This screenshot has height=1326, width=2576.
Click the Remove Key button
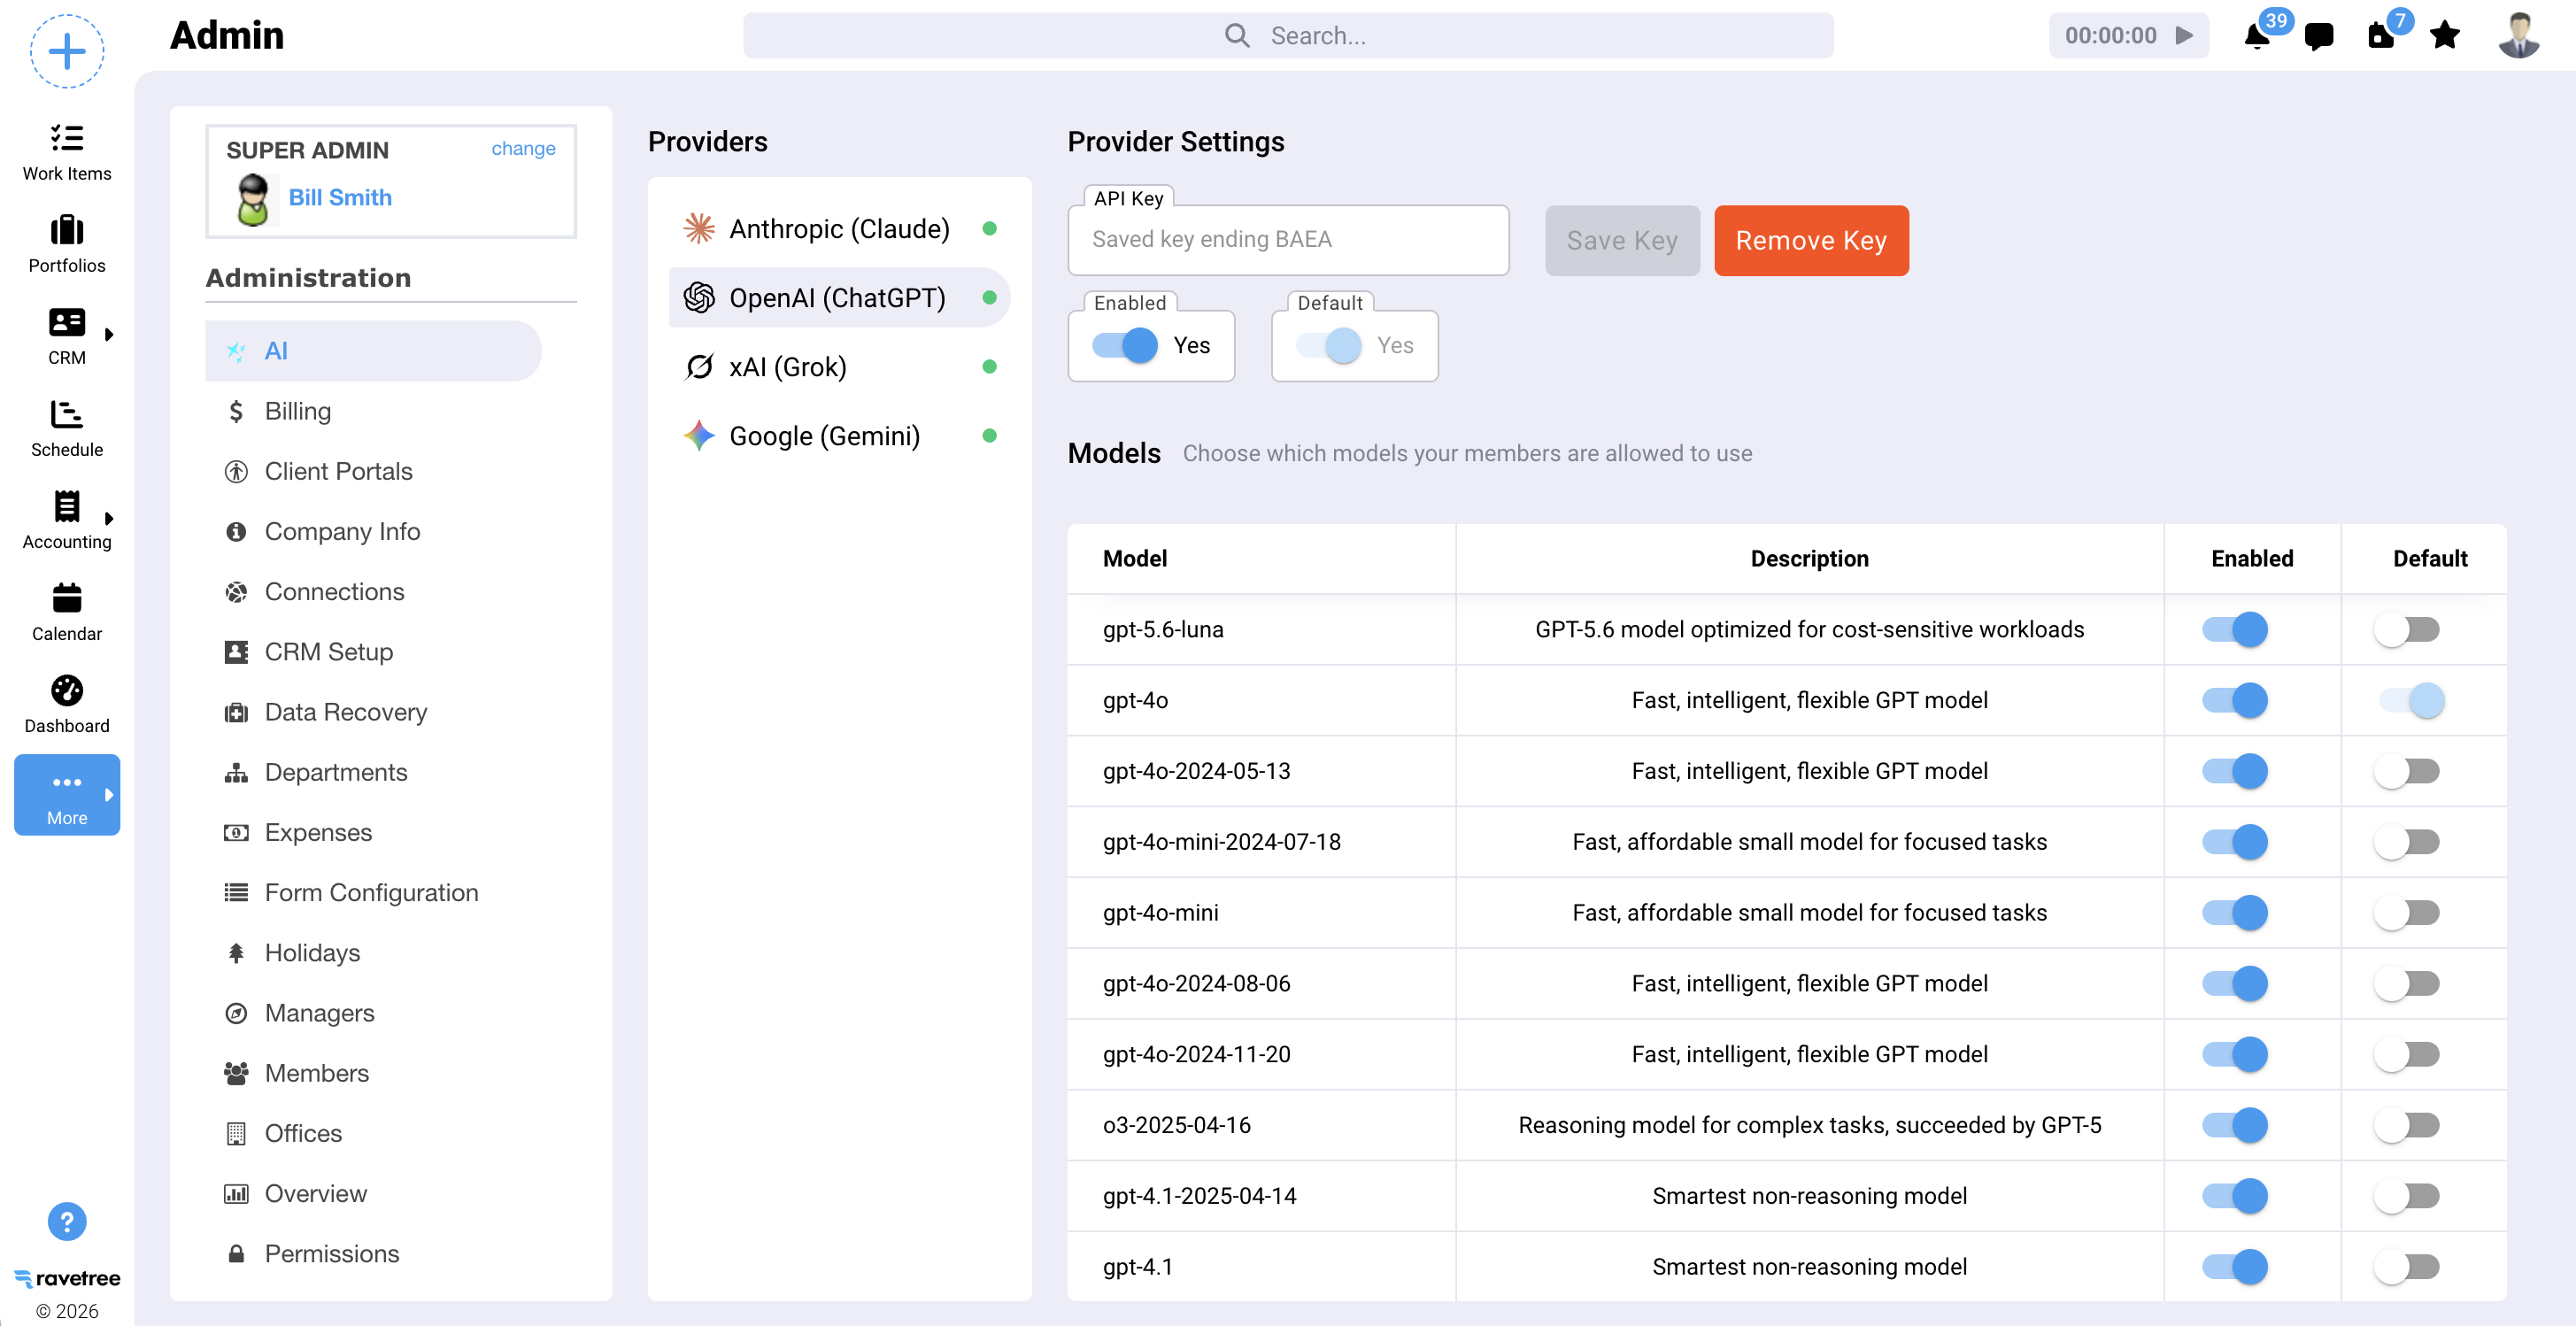1811,240
